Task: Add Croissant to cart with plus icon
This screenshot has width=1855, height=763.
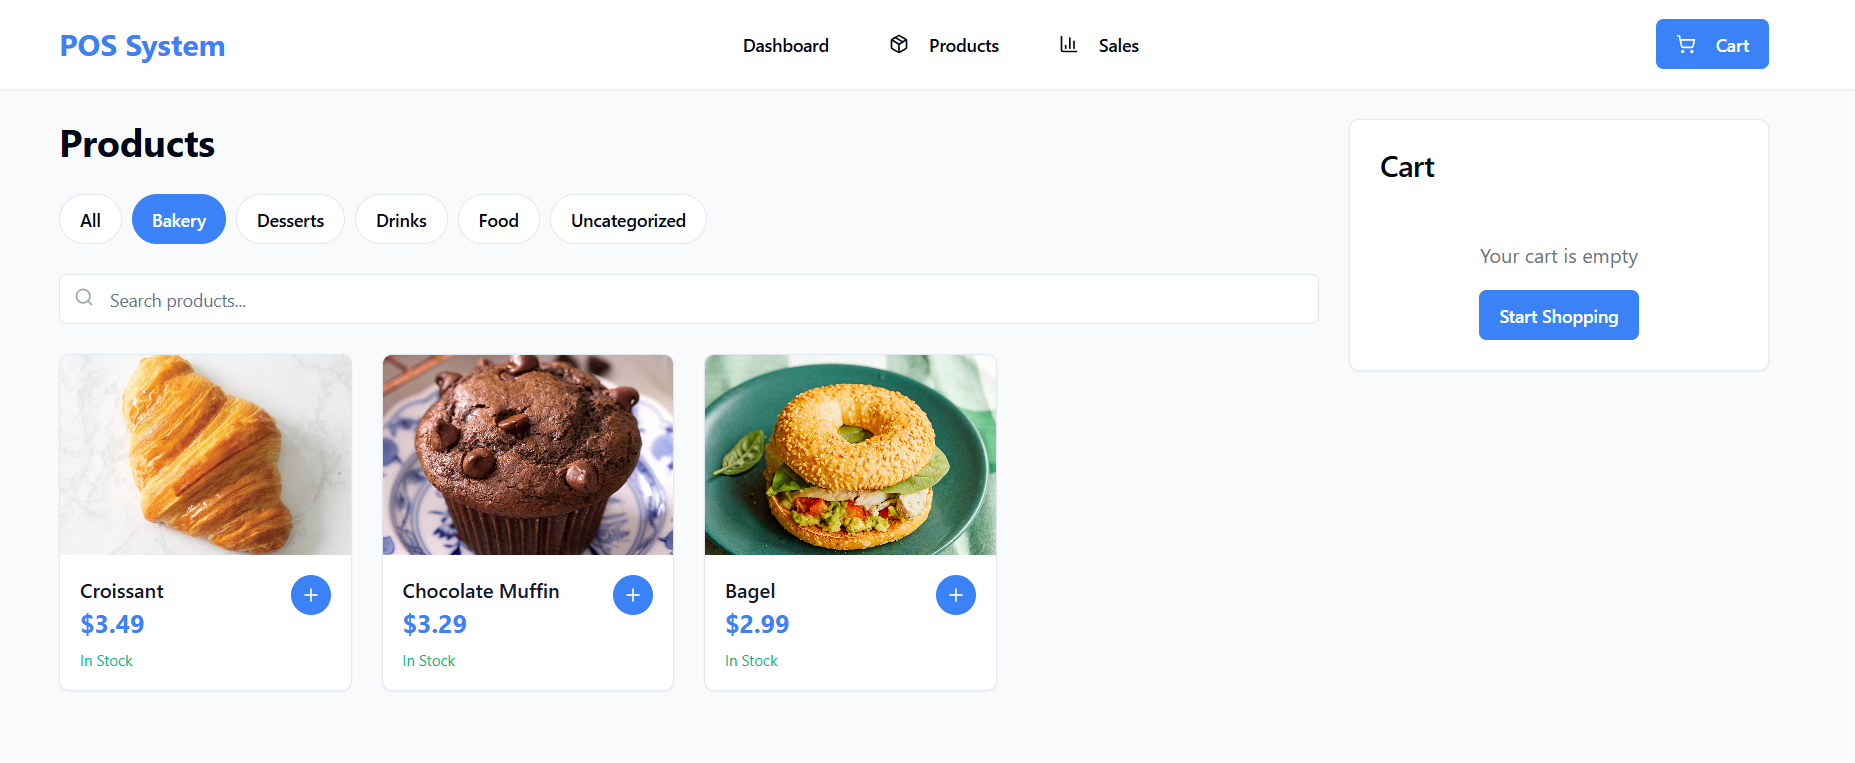Action: (x=311, y=595)
